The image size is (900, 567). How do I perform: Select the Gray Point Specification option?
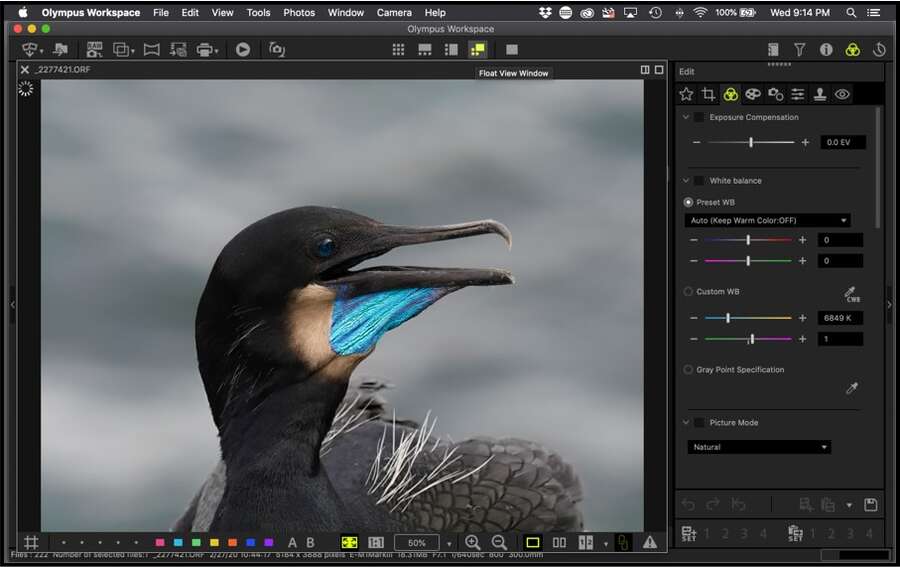(x=688, y=370)
